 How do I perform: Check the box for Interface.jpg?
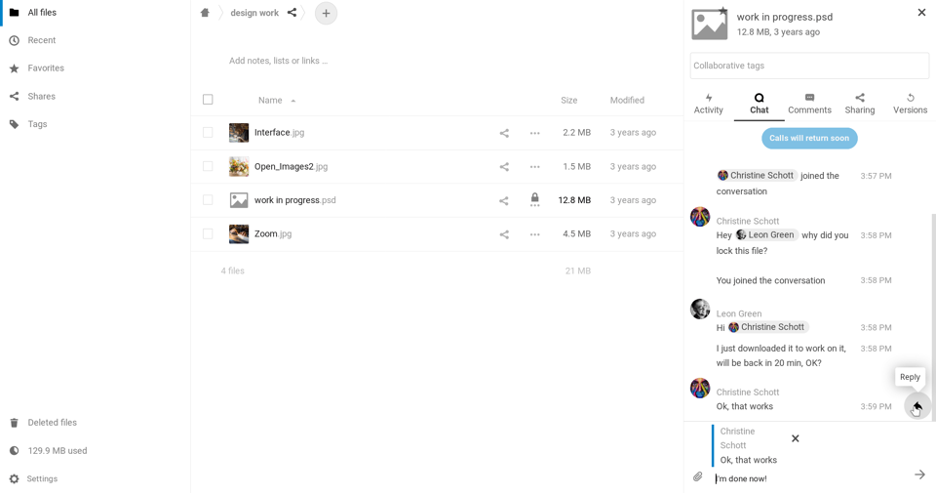pyautogui.click(x=208, y=132)
